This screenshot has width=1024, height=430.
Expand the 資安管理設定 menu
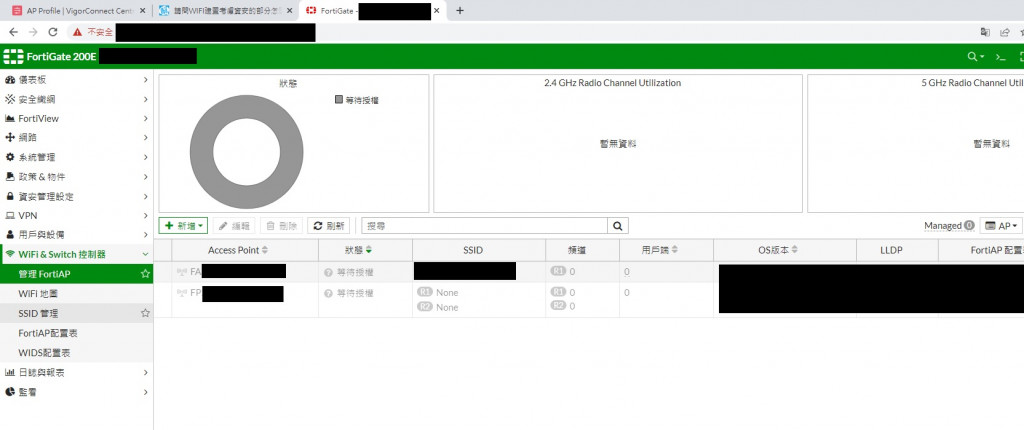[x=76, y=197]
